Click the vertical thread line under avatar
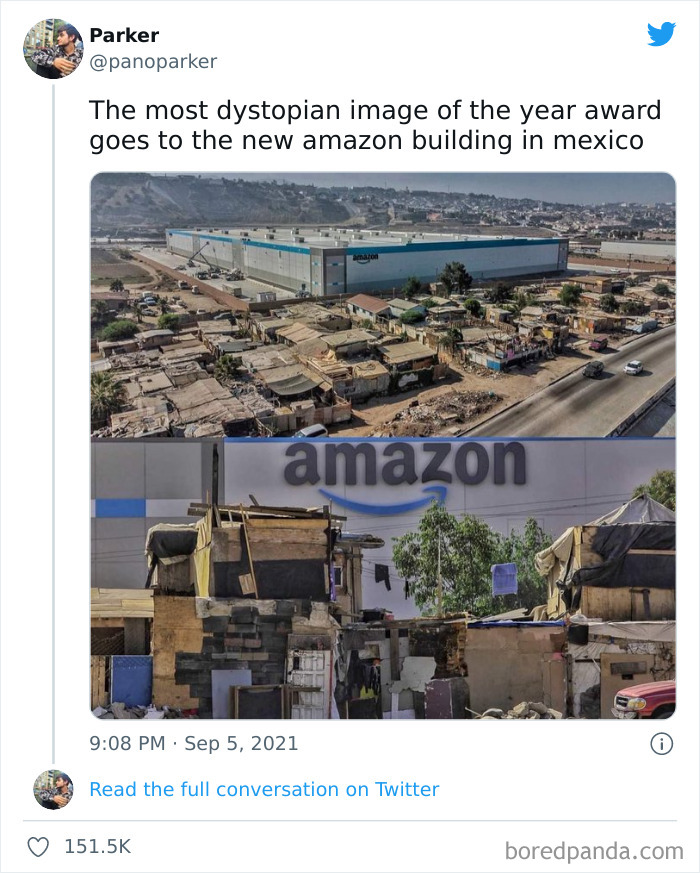 pyautogui.click(x=53, y=424)
